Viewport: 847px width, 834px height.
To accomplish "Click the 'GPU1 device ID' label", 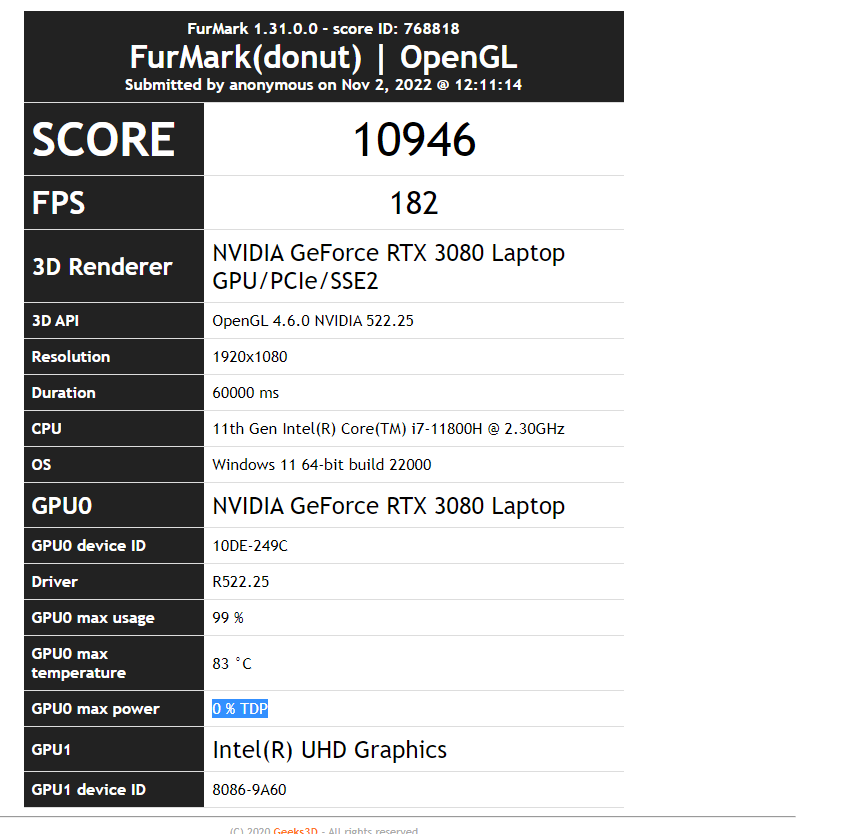I will (89, 790).
